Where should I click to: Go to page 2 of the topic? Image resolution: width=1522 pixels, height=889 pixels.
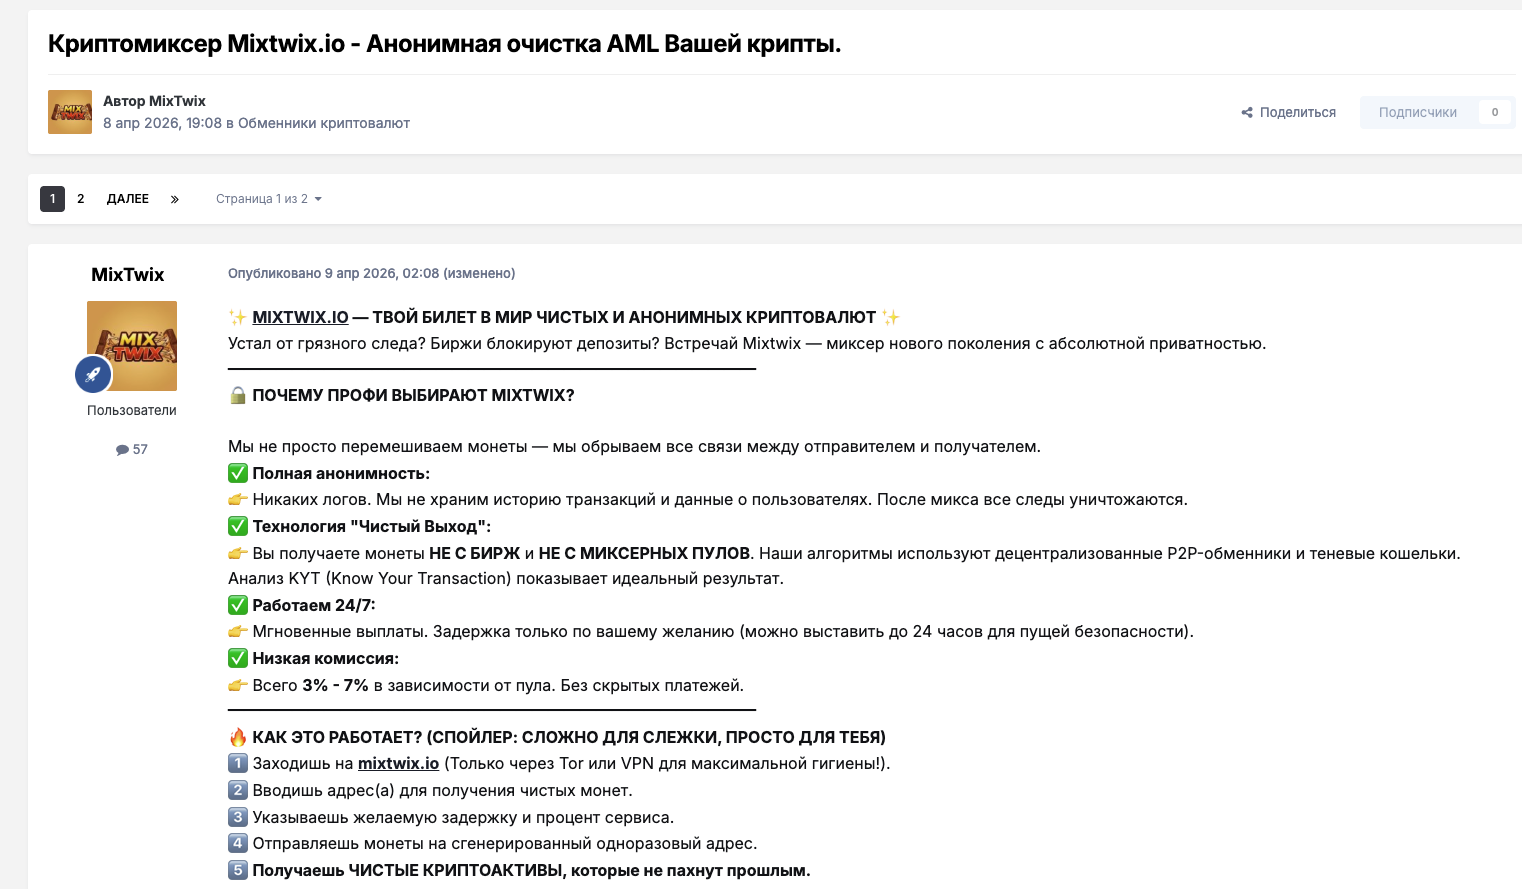(81, 199)
